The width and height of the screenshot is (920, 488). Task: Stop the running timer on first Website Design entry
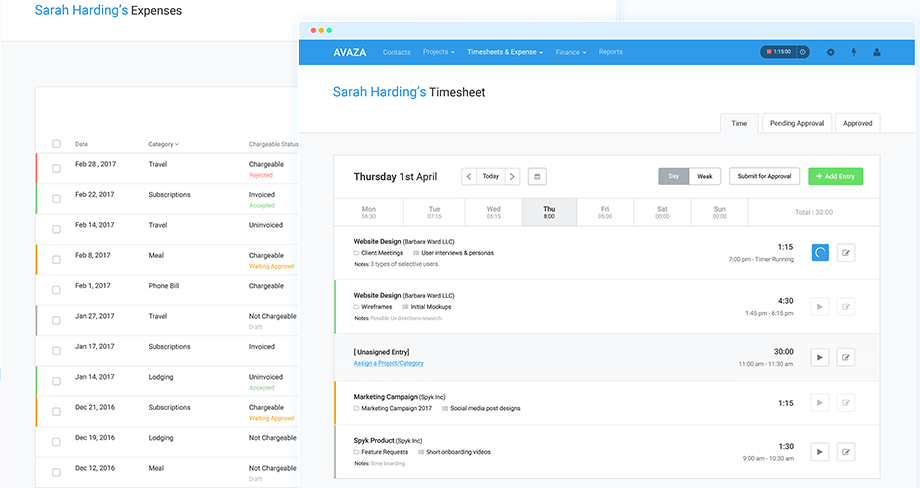point(820,253)
